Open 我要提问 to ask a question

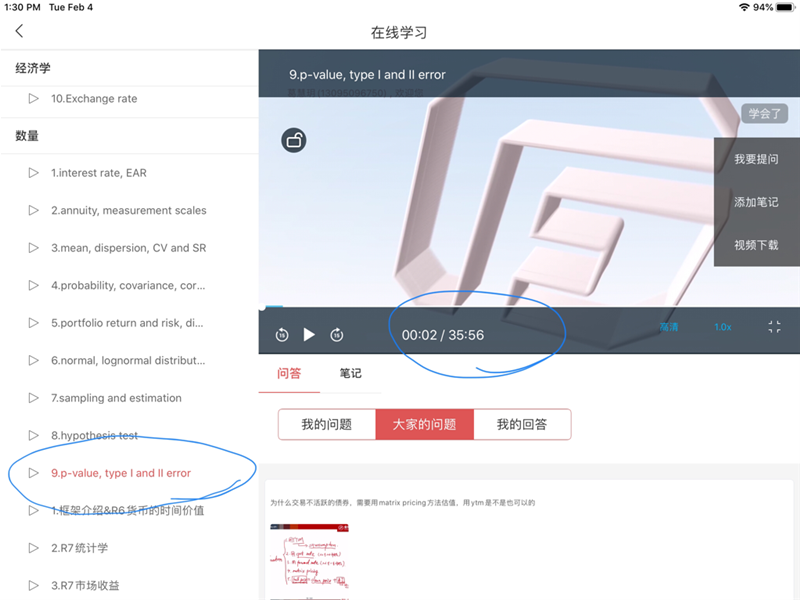coord(756,159)
